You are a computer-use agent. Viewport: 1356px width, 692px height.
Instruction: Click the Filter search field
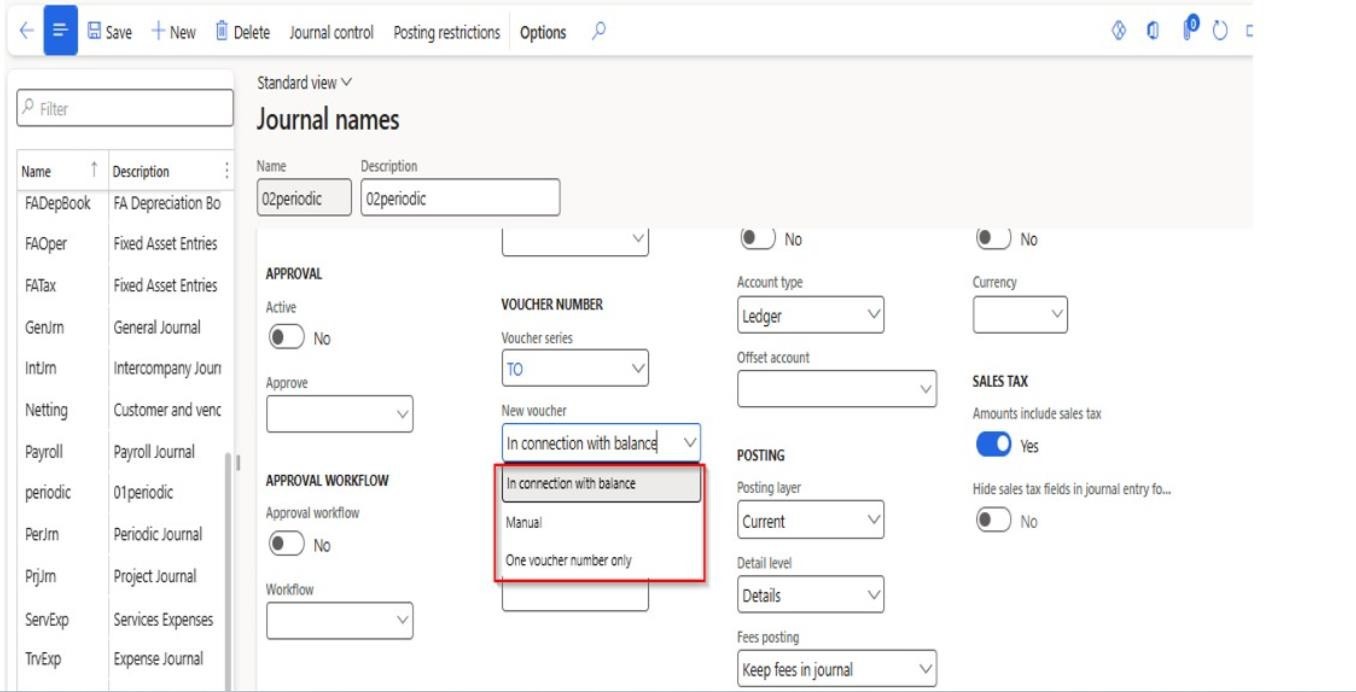[125, 109]
